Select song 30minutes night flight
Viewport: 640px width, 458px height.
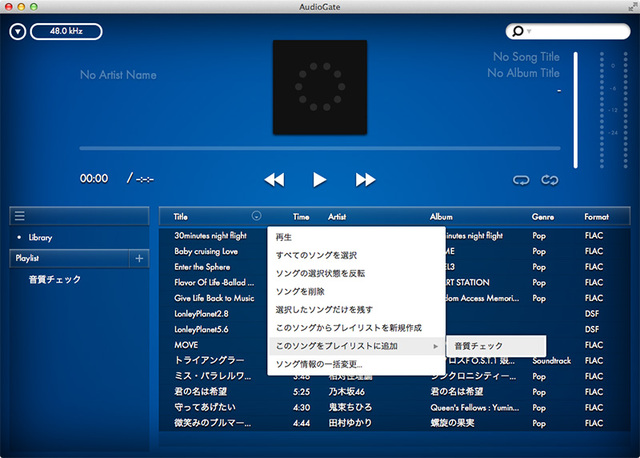coord(210,236)
